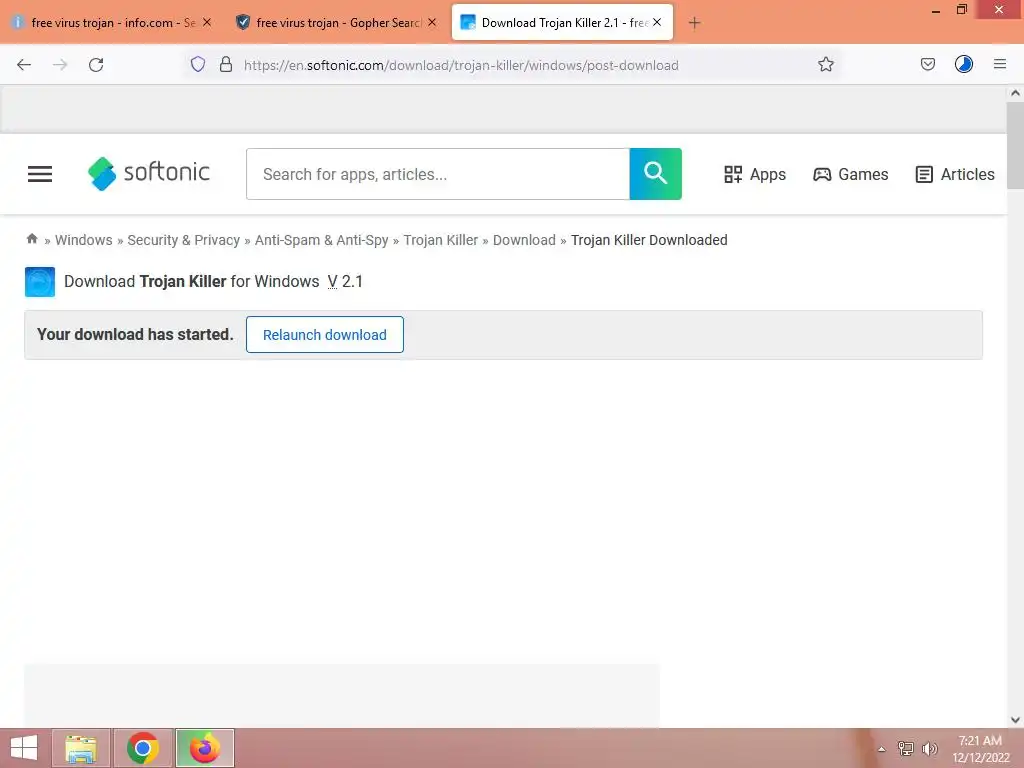Bookmark this page with the star
This screenshot has height=768, width=1024.
(825, 64)
